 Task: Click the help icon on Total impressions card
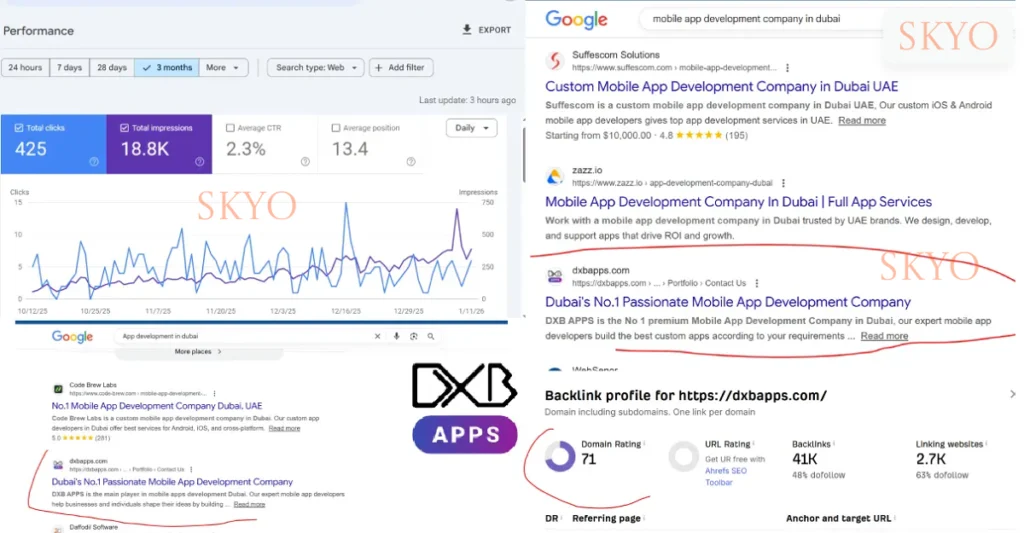tap(200, 161)
